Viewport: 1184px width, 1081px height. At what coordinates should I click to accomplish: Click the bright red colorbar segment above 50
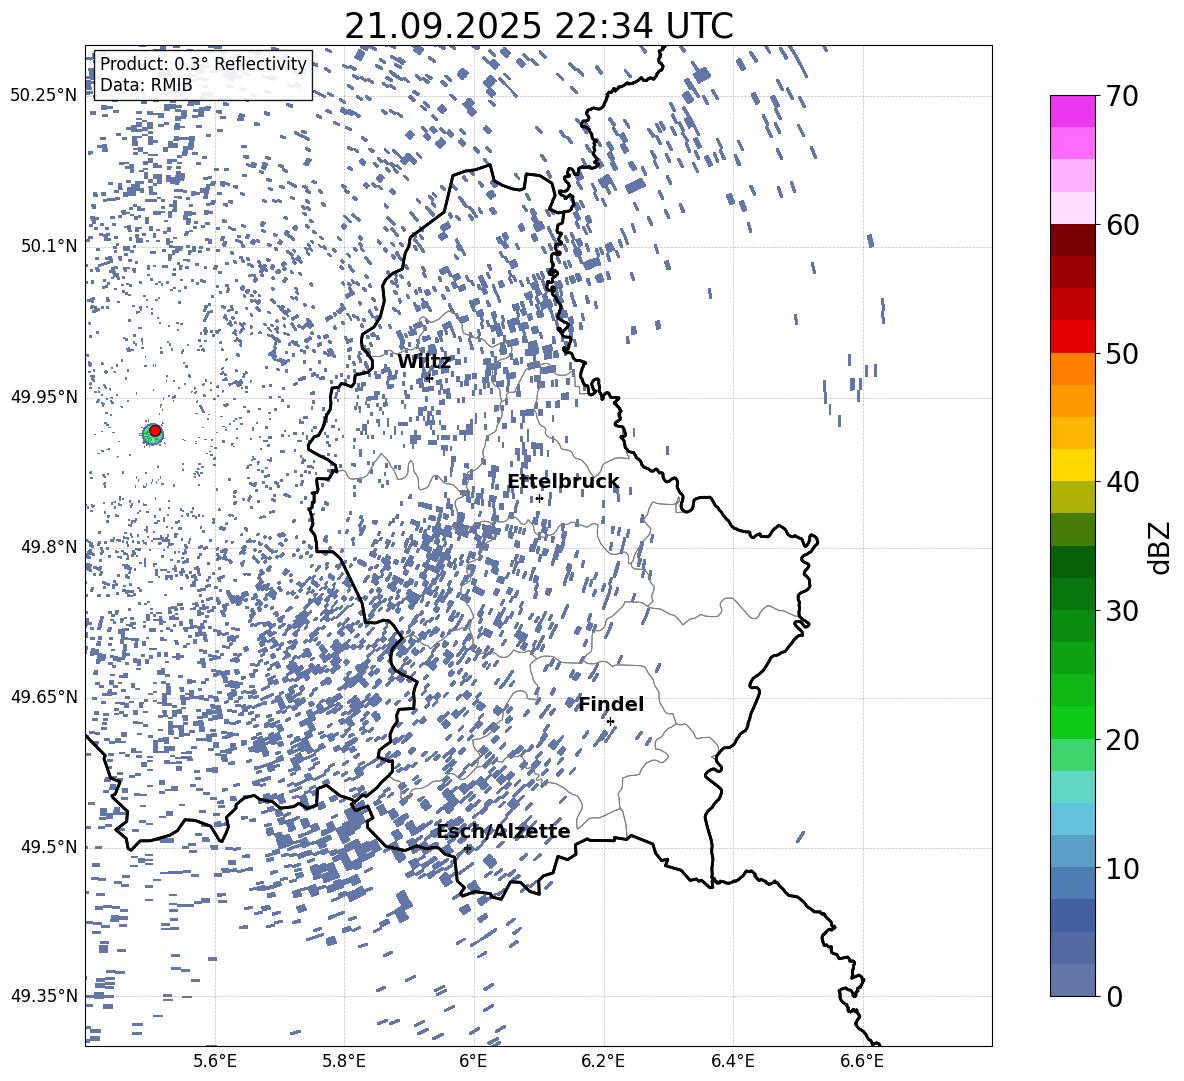pyautogui.click(x=1073, y=337)
